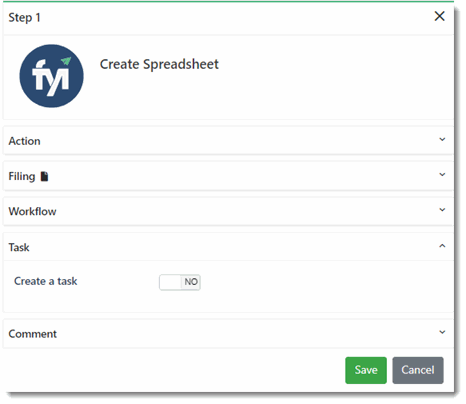Open the Comment section header
Screen dimensions: 466x404
pos(228,334)
